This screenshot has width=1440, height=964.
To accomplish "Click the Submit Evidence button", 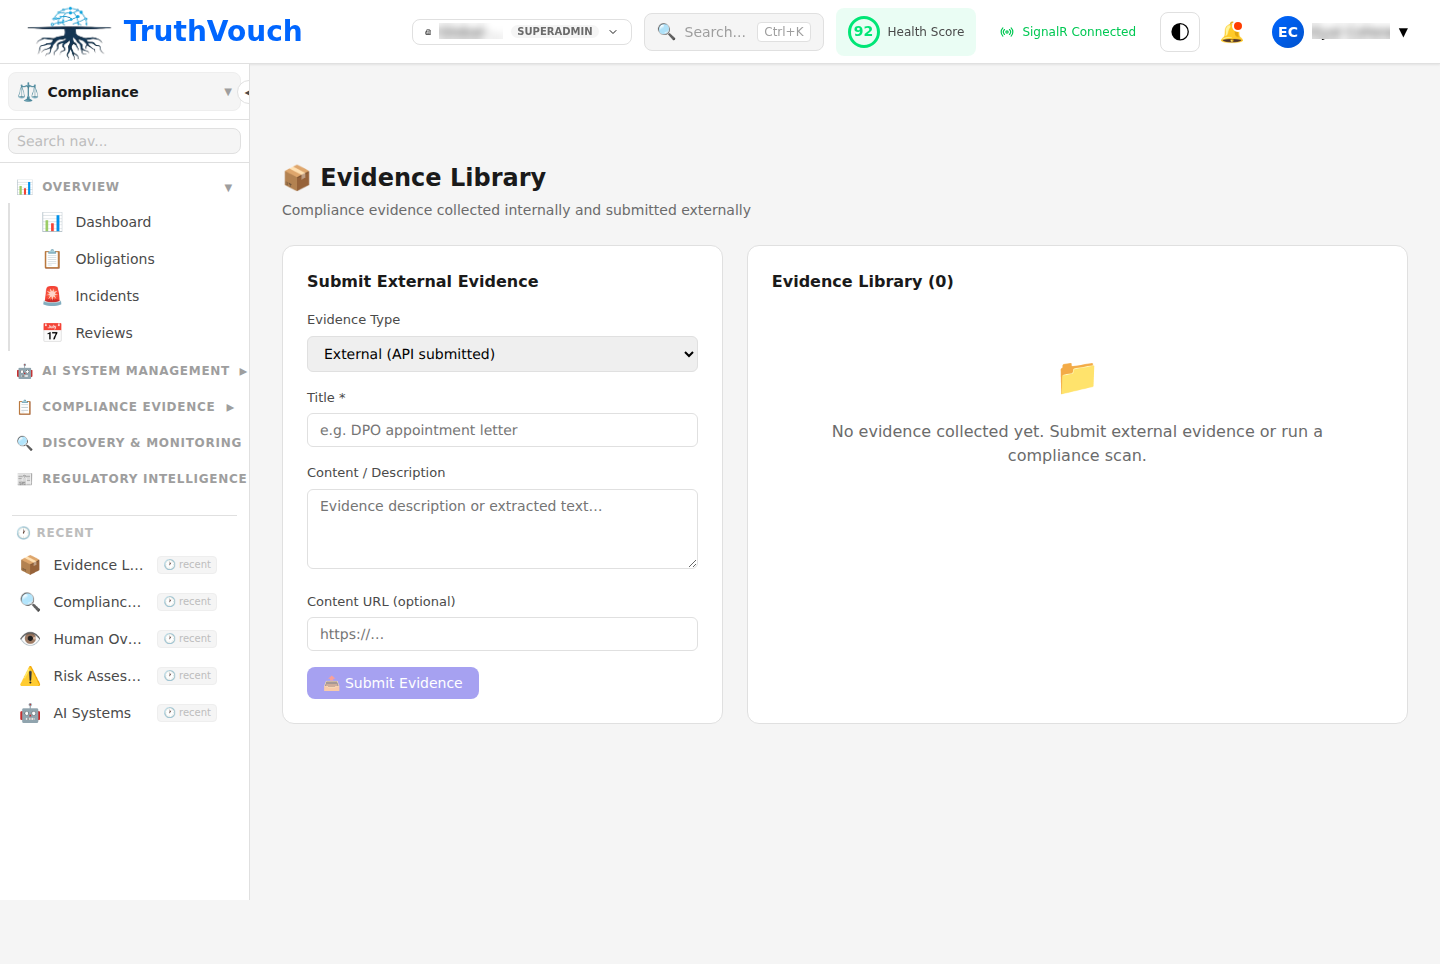I will tap(392, 683).
